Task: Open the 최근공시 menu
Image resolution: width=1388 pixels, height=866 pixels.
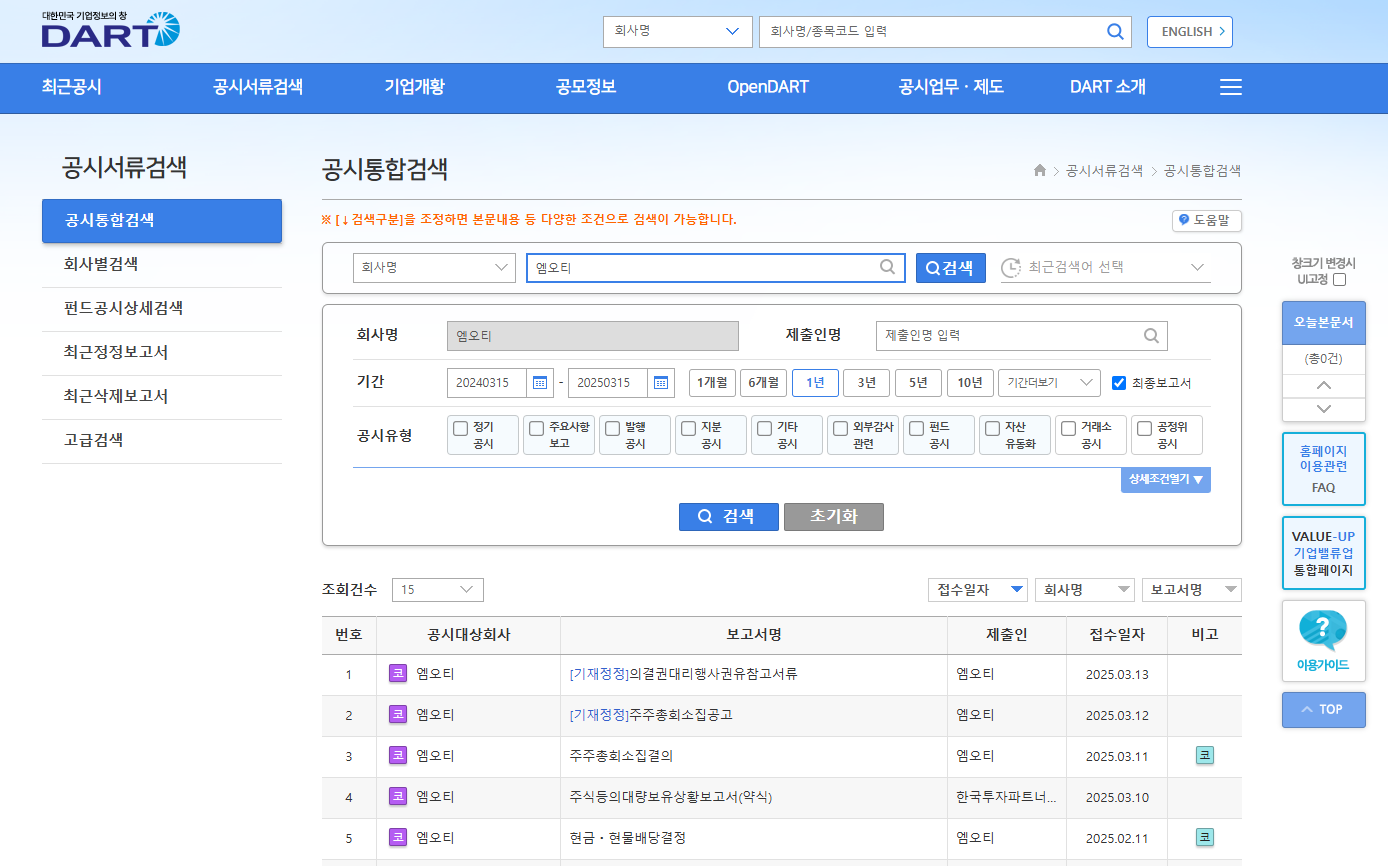Action: tap(72, 87)
